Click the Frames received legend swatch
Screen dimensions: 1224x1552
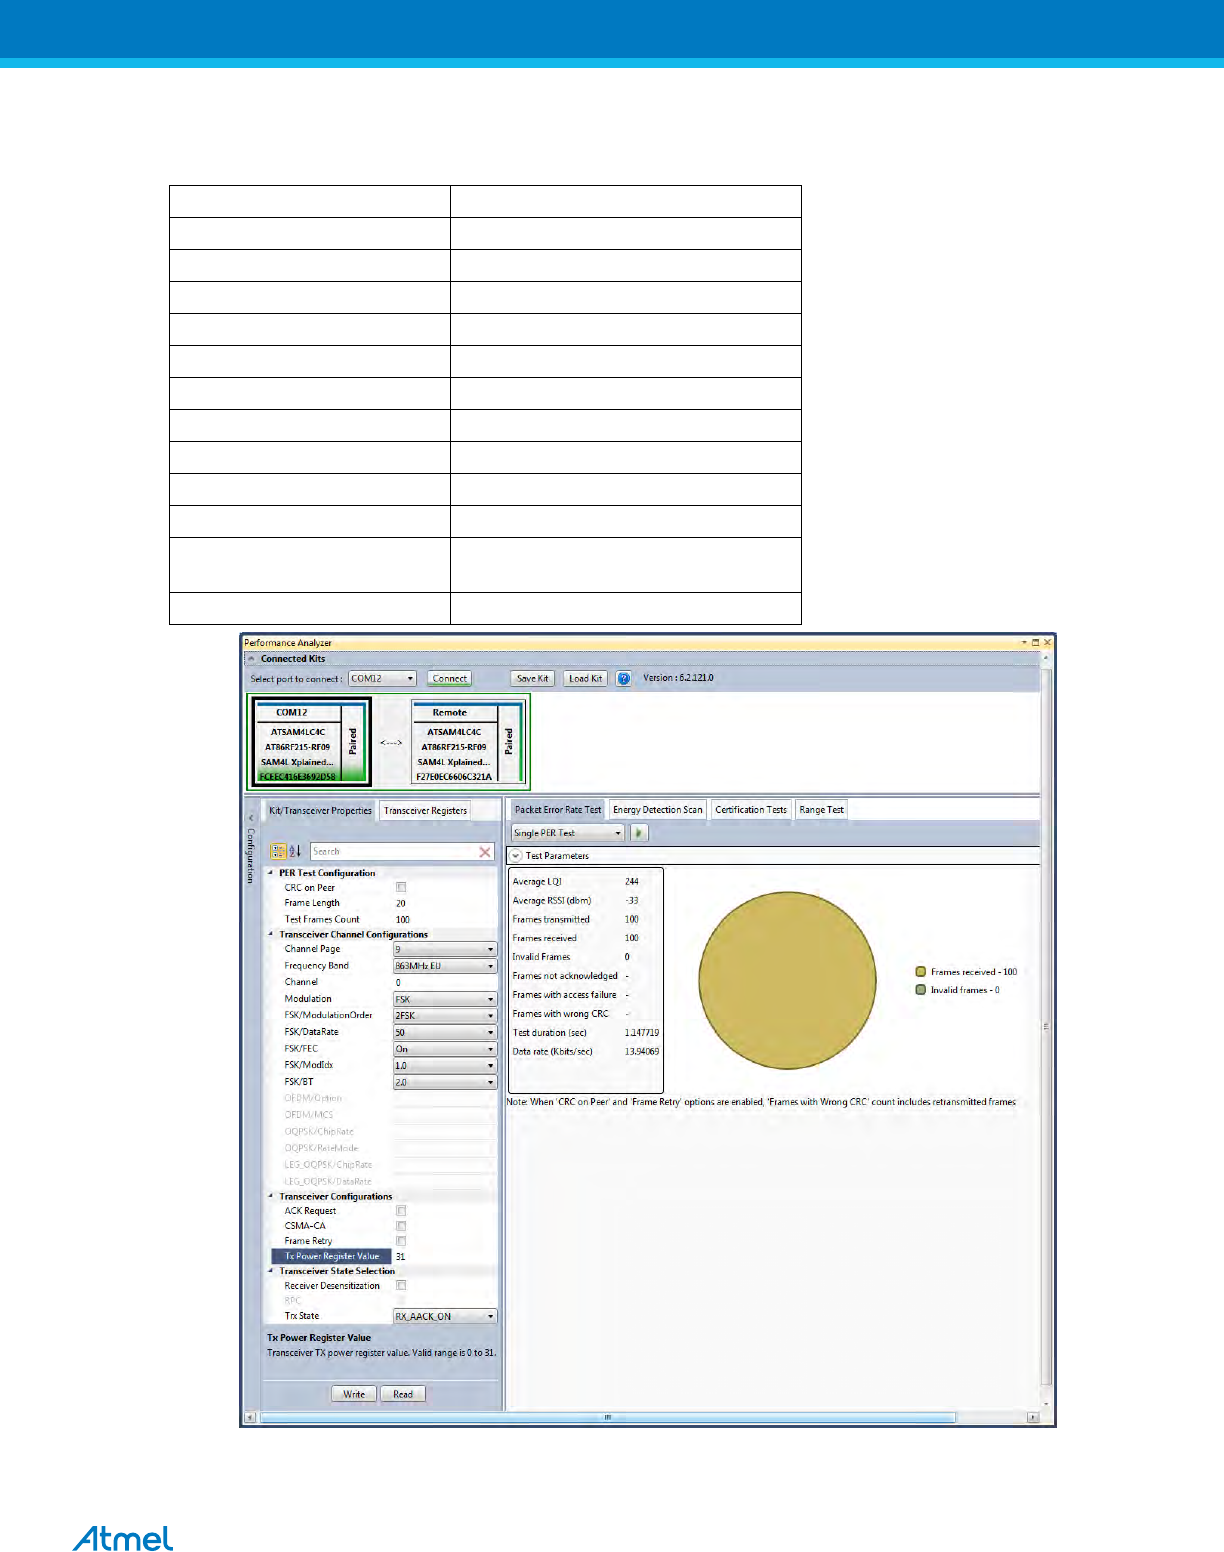click(921, 971)
